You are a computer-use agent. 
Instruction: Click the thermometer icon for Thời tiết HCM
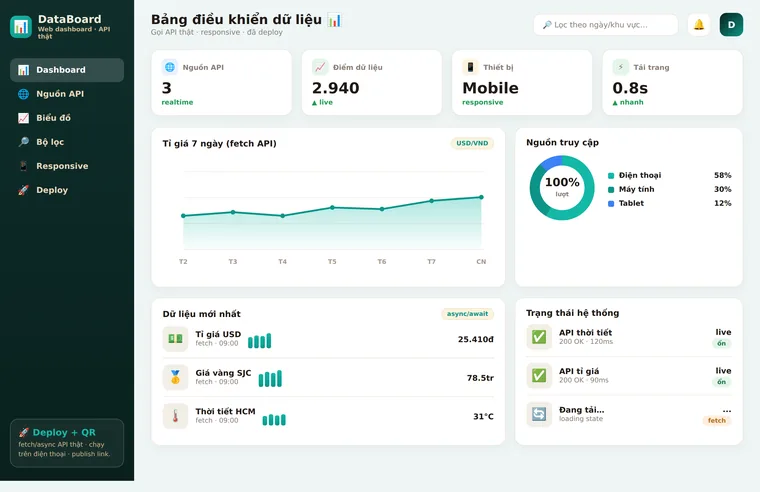(x=175, y=416)
